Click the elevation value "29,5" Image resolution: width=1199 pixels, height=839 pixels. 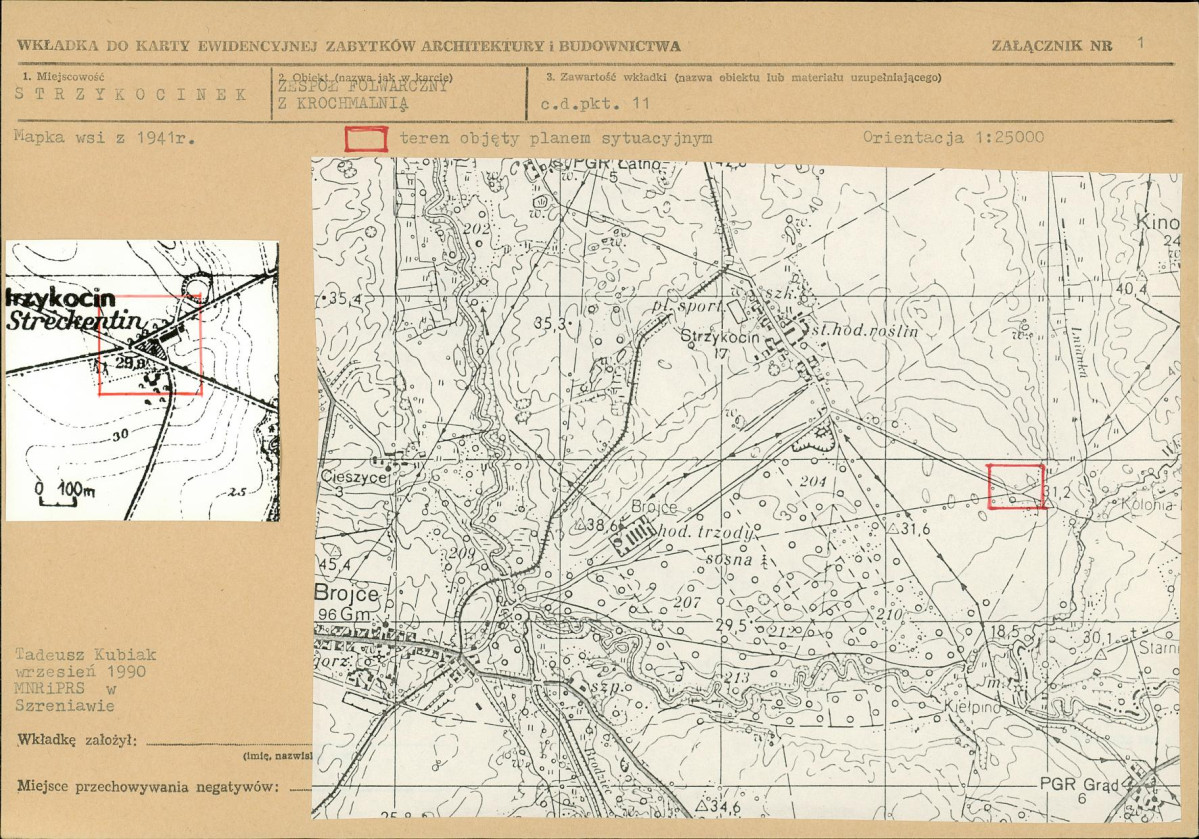(x=731, y=625)
